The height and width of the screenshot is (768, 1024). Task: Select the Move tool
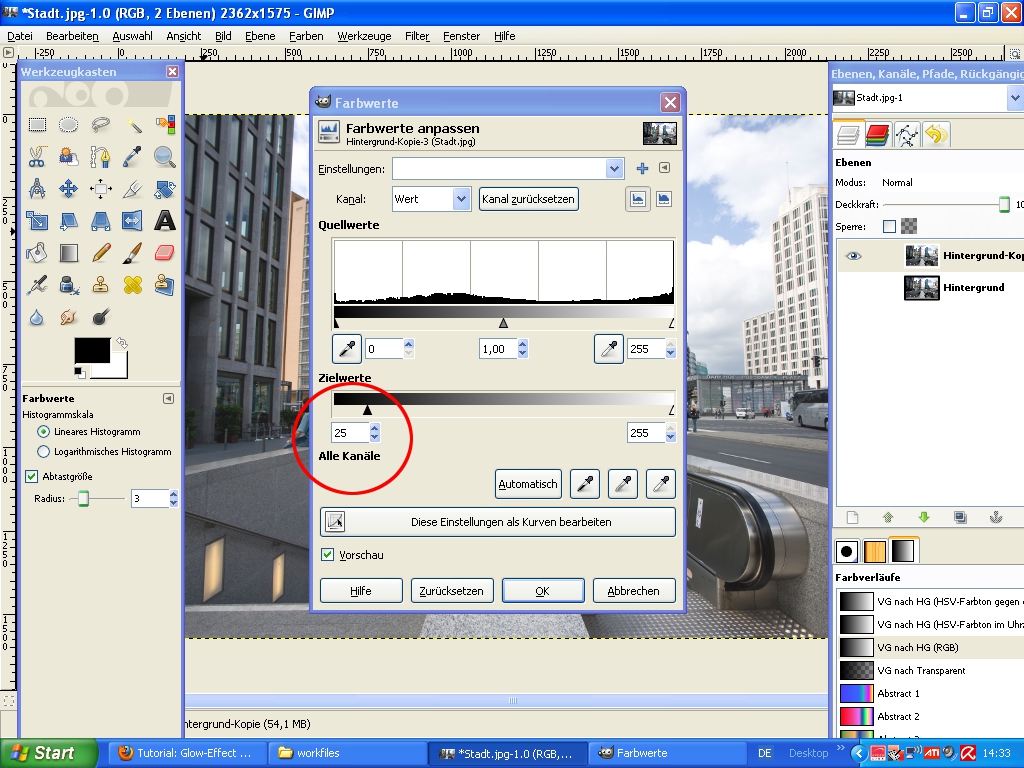click(x=69, y=189)
